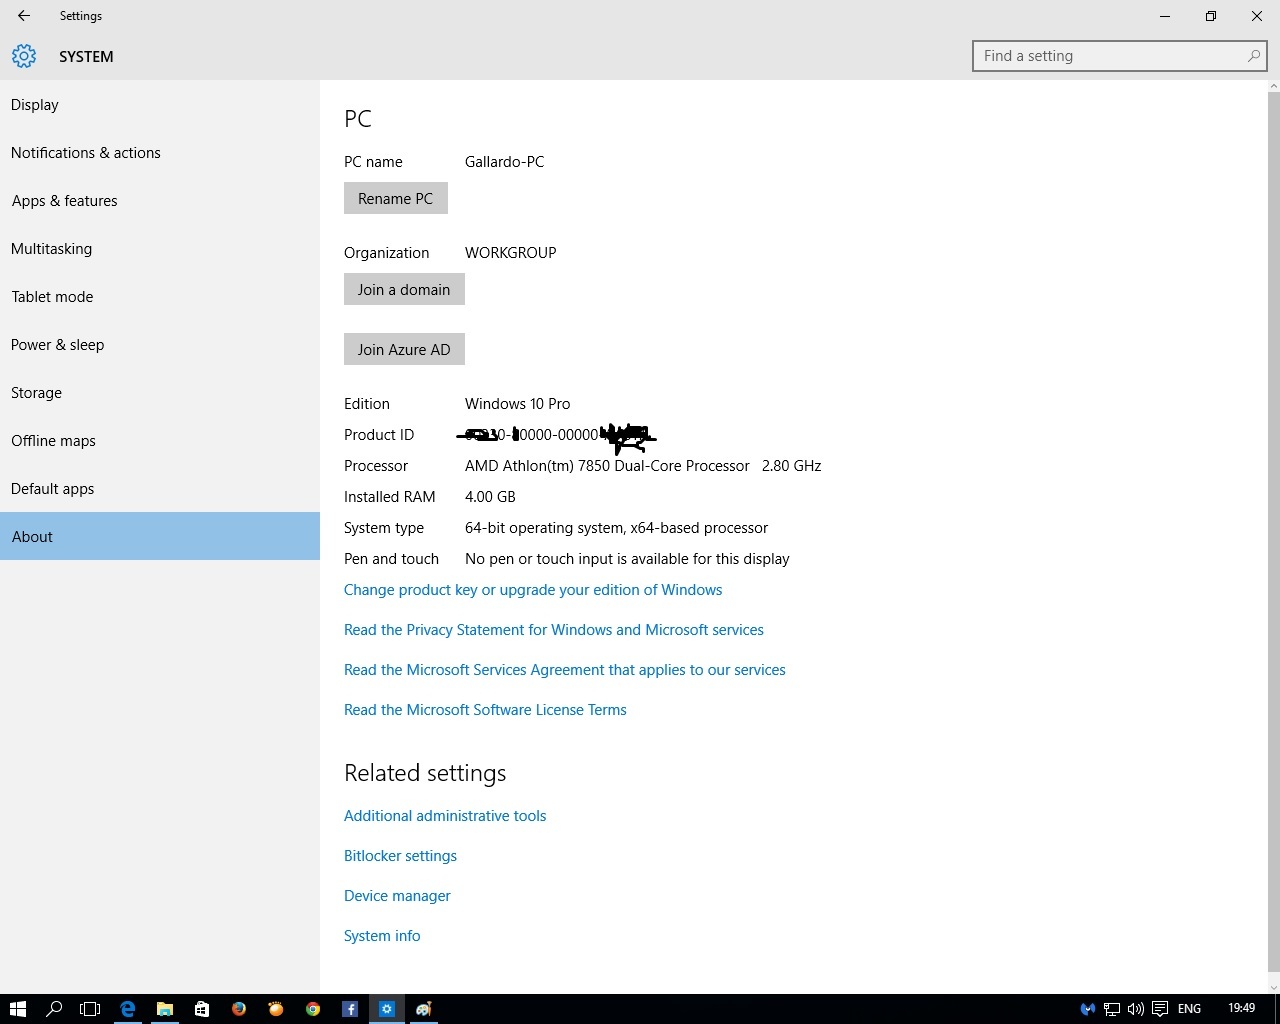Click the Join a domain button

click(404, 289)
